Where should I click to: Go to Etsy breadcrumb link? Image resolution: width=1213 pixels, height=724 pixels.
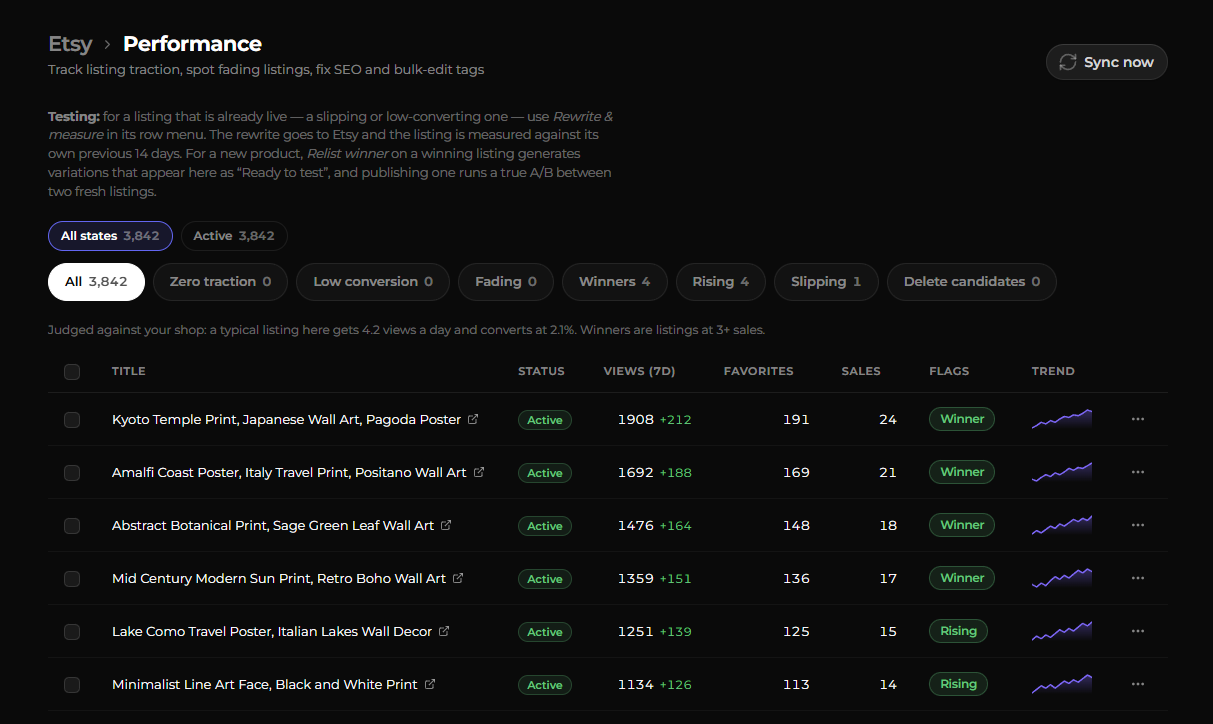pos(70,44)
